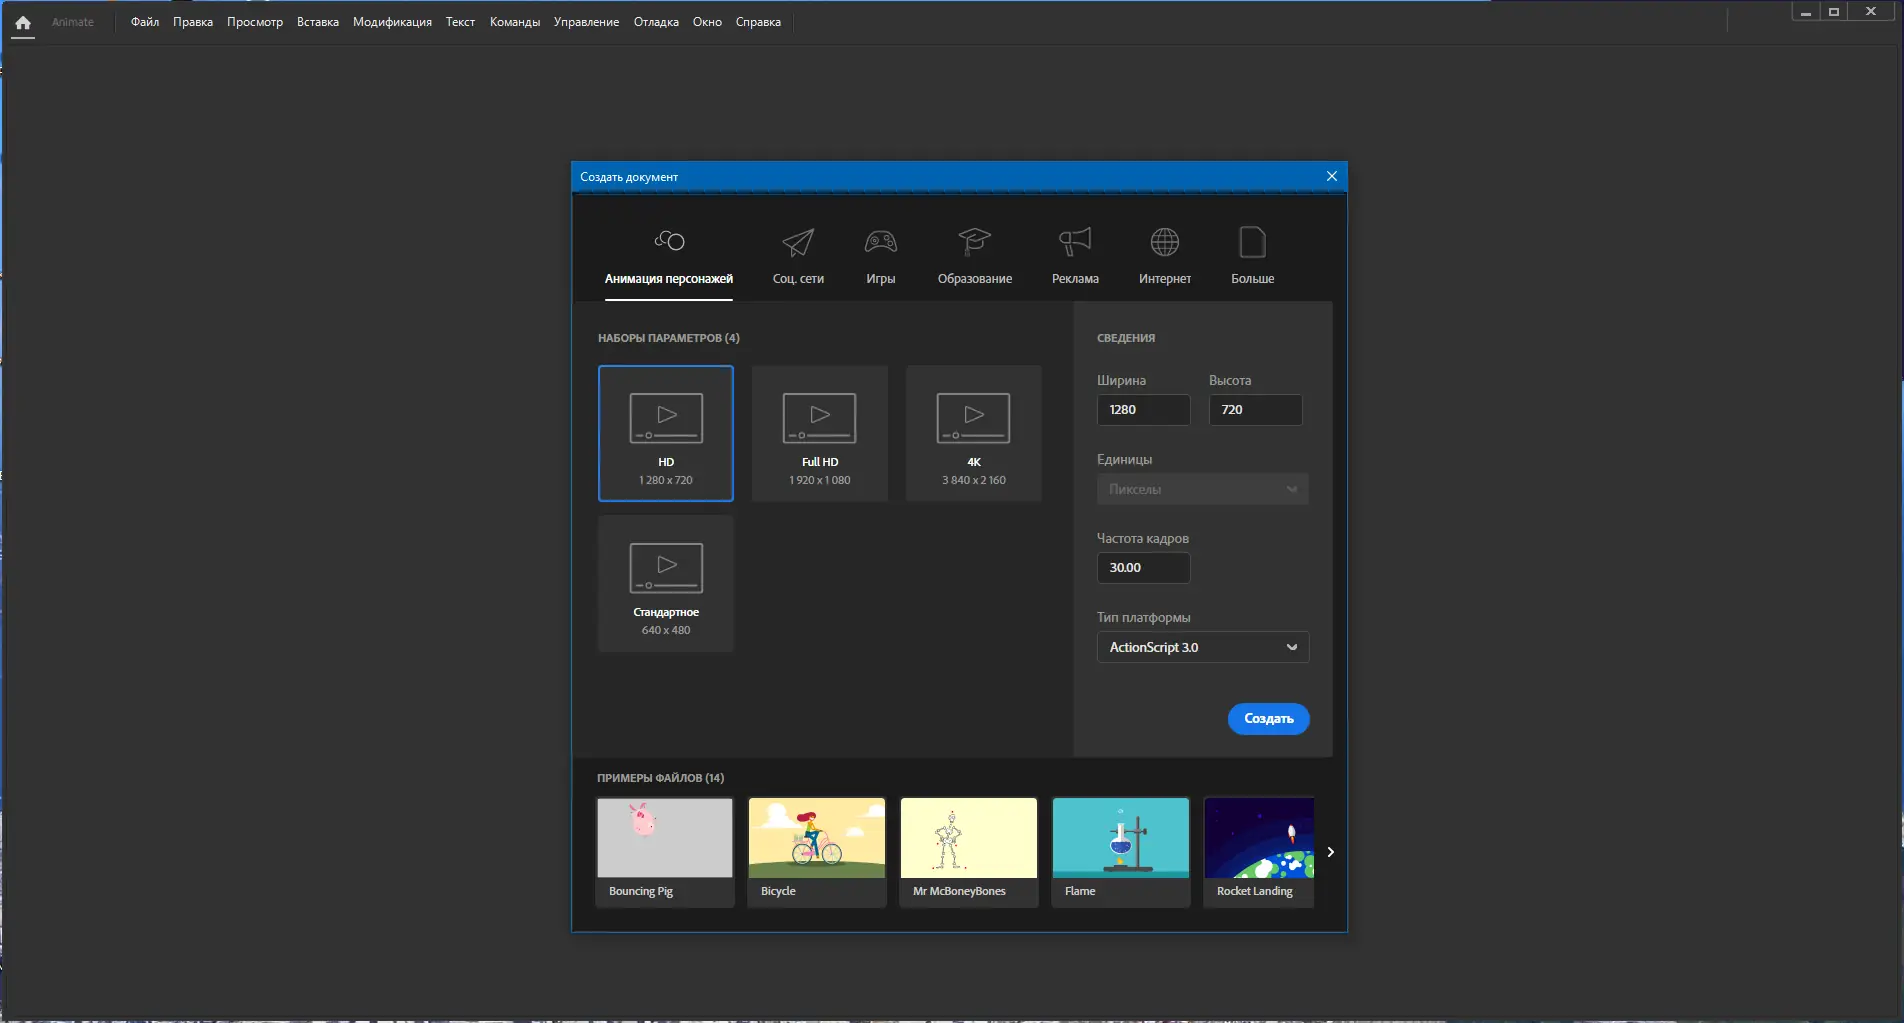Select the 4K 3840x2160 preset

tap(972, 433)
